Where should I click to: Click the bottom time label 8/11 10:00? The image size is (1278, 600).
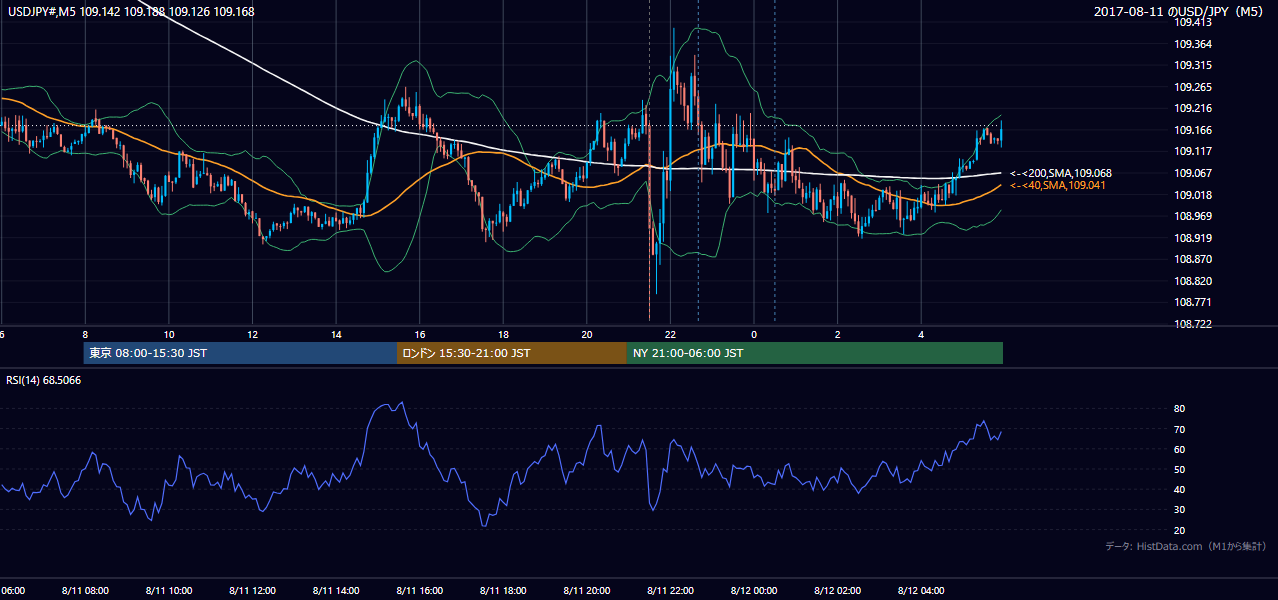(x=169, y=591)
